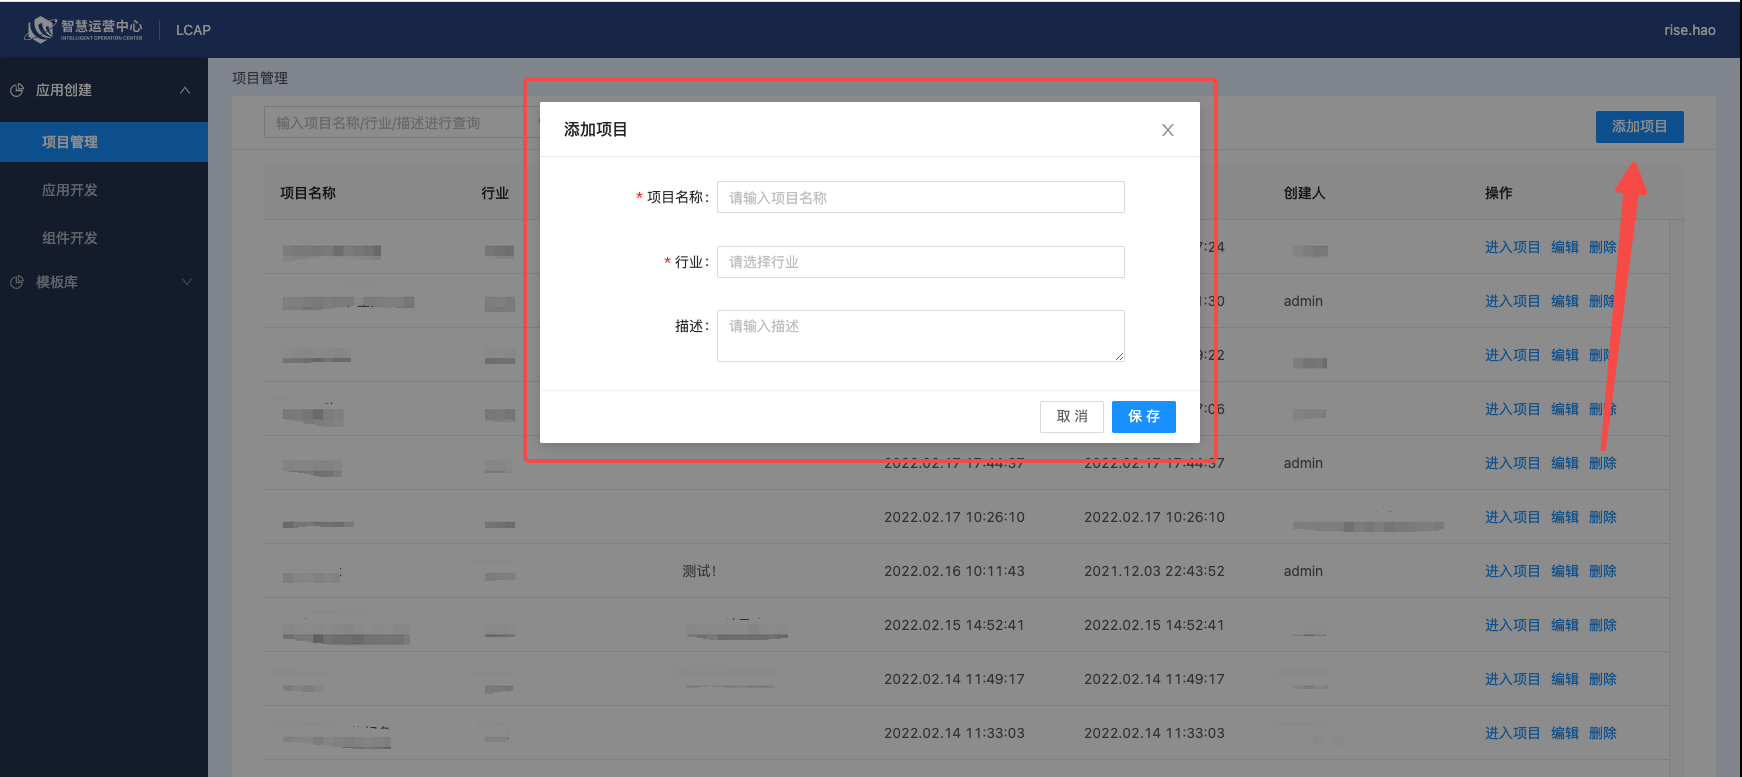Focus the 项目名称 input field
Viewport: 1742px width, 777px height.
(921, 197)
